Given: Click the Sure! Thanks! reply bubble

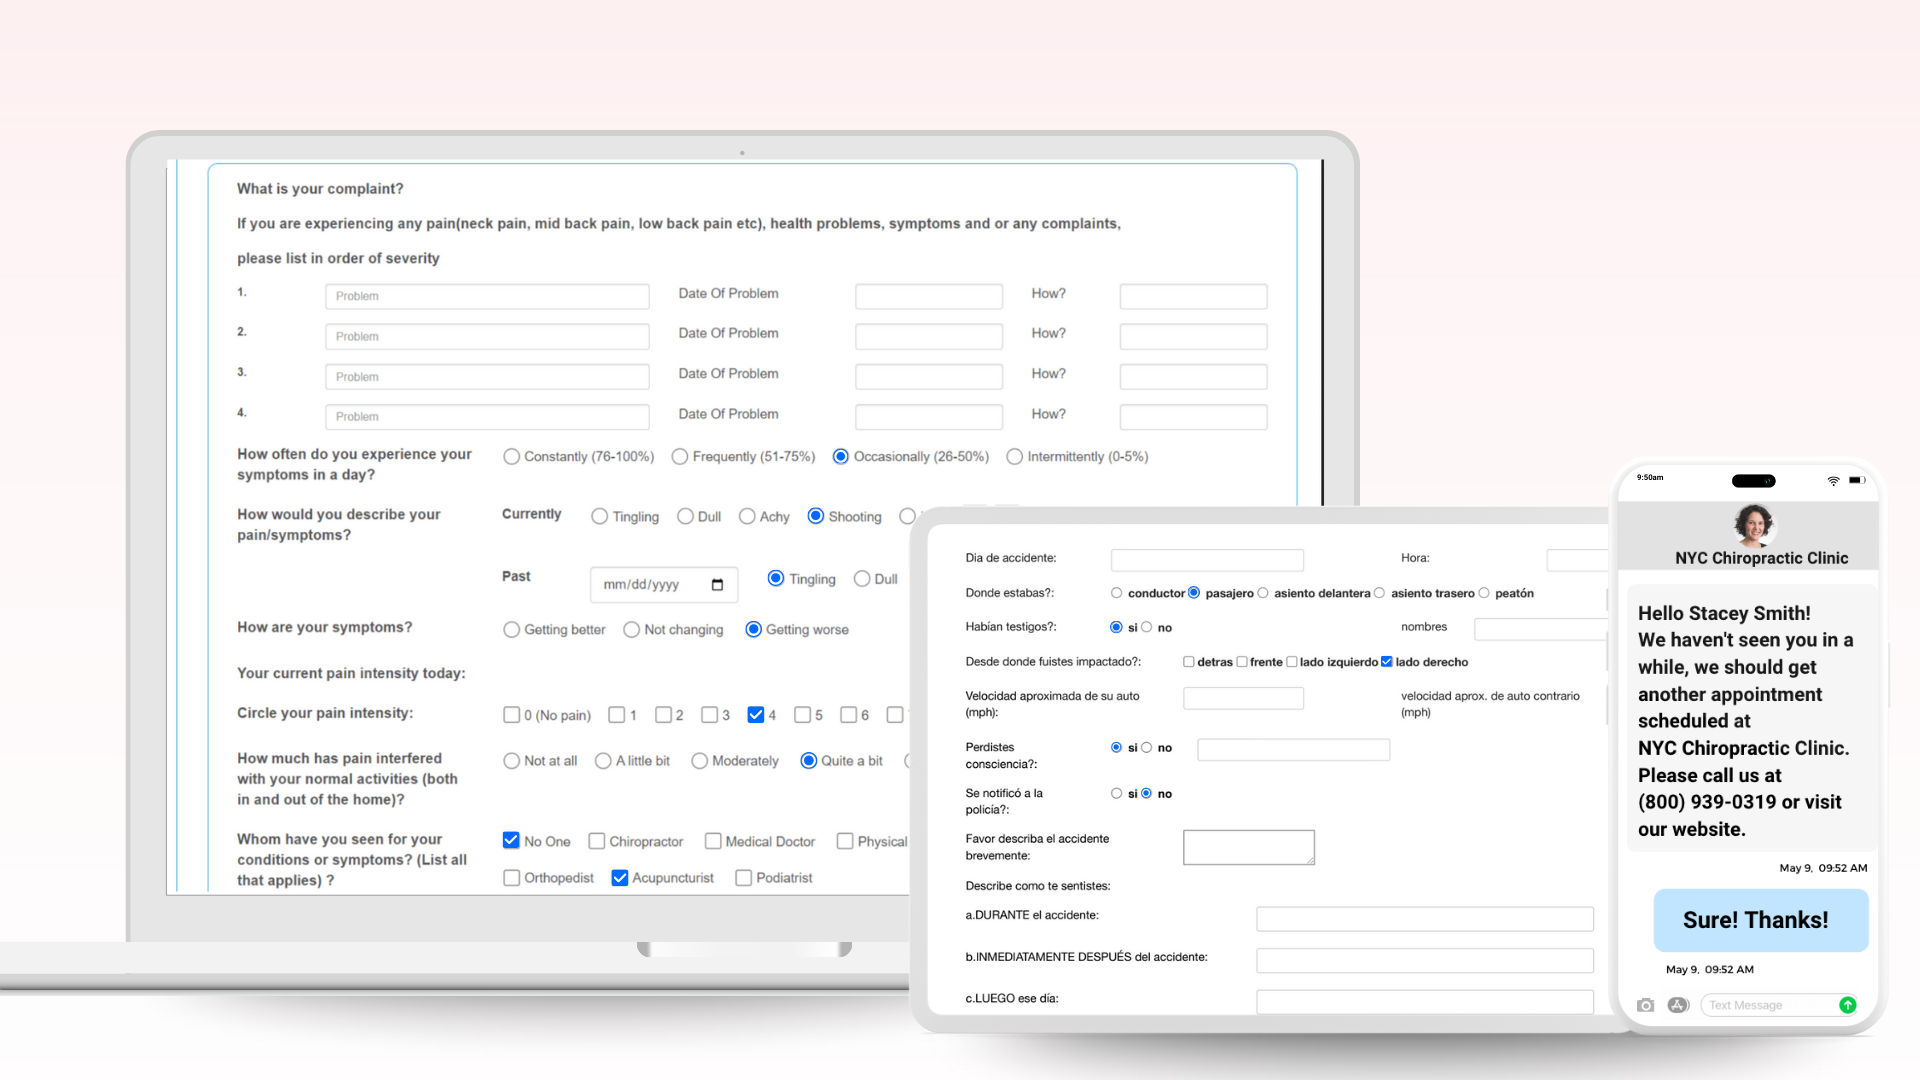Looking at the screenshot, I should (1760, 920).
